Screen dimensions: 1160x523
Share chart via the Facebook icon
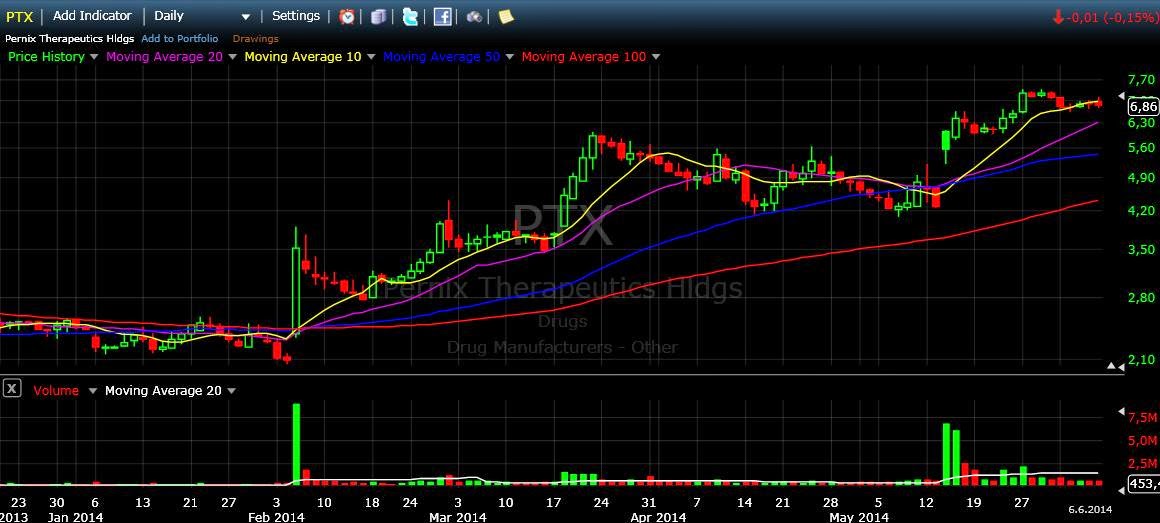(x=442, y=16)
